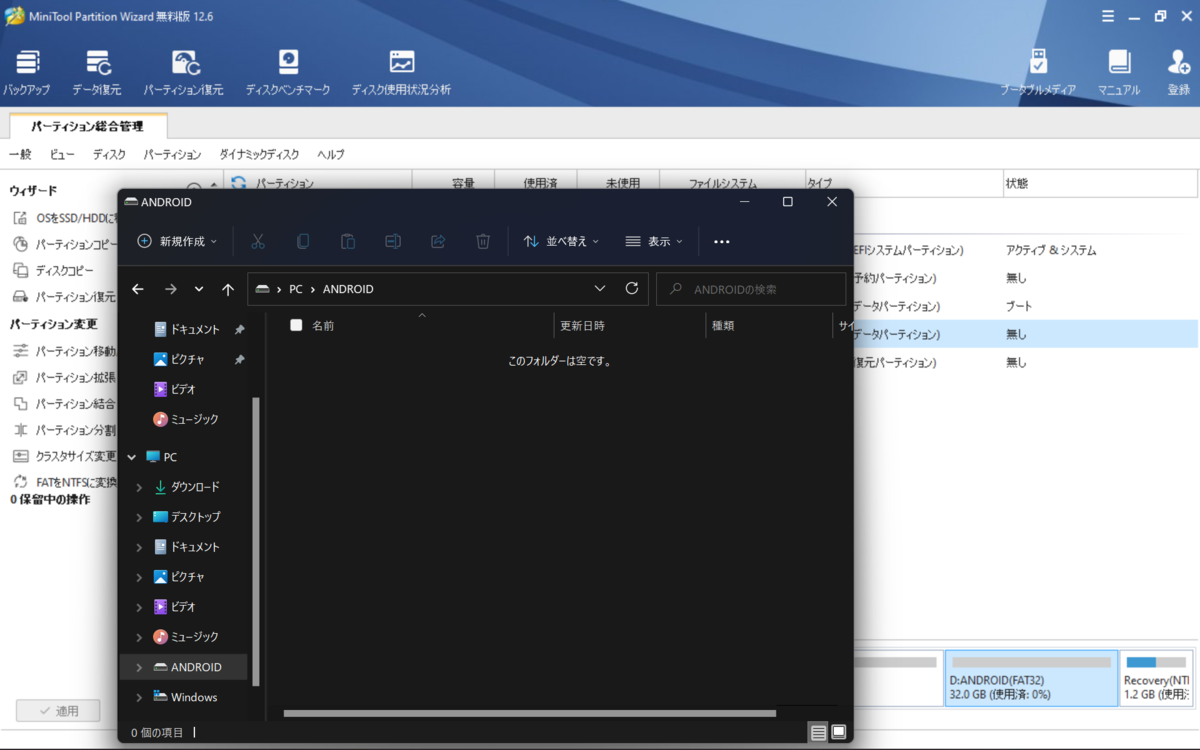This screenshot has height=750, width=1200.
Task: Switch to large icons view in status bar
Action: click(839, 733)
